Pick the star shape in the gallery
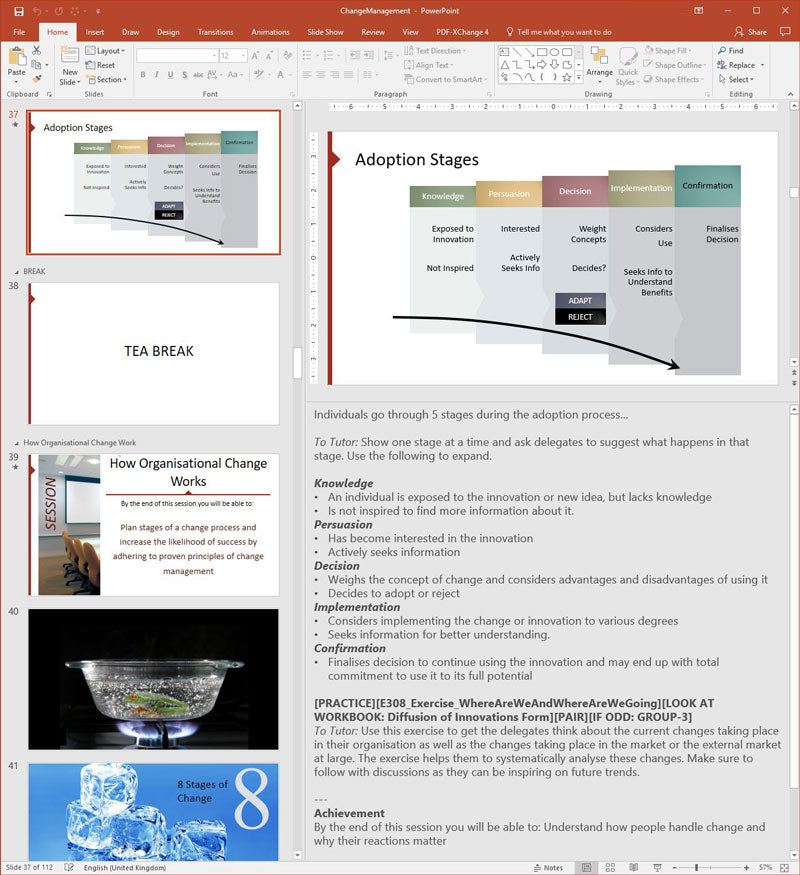 [567, 77]
